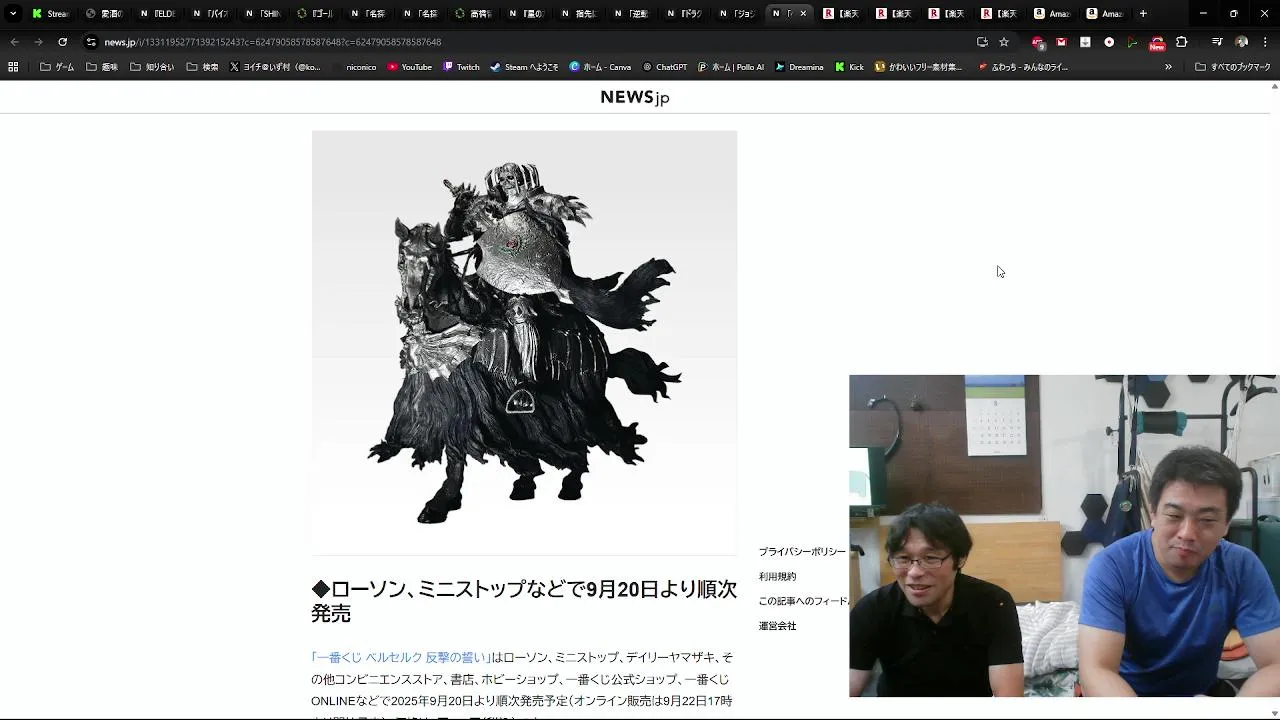Open the red extension with badge 9
Viewport: 1280px width, 720px height.
pos(1038,42)
